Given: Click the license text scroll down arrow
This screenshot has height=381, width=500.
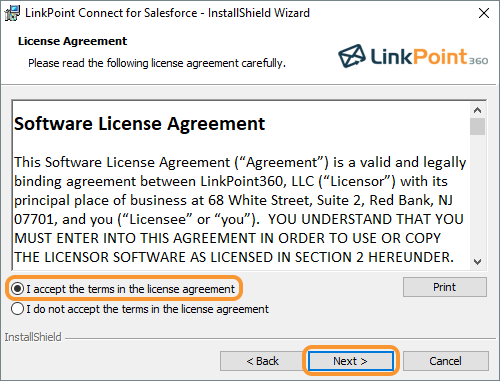Looking at the screenshot, I should (477, 262).
